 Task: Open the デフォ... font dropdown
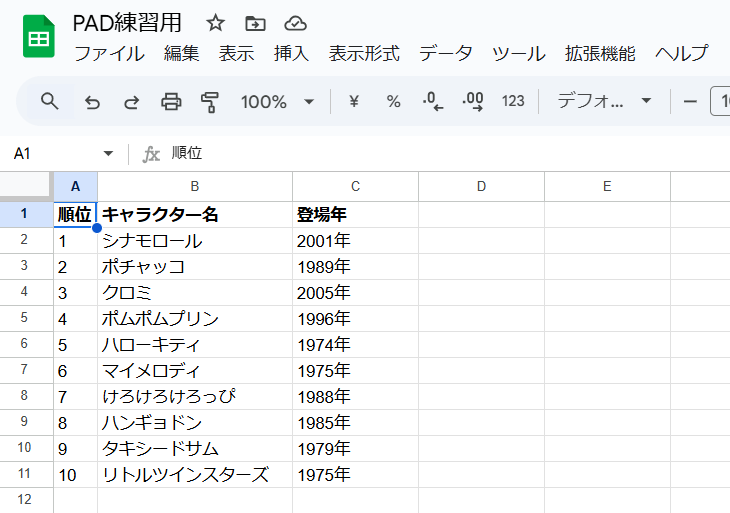[x=604, y=101]
